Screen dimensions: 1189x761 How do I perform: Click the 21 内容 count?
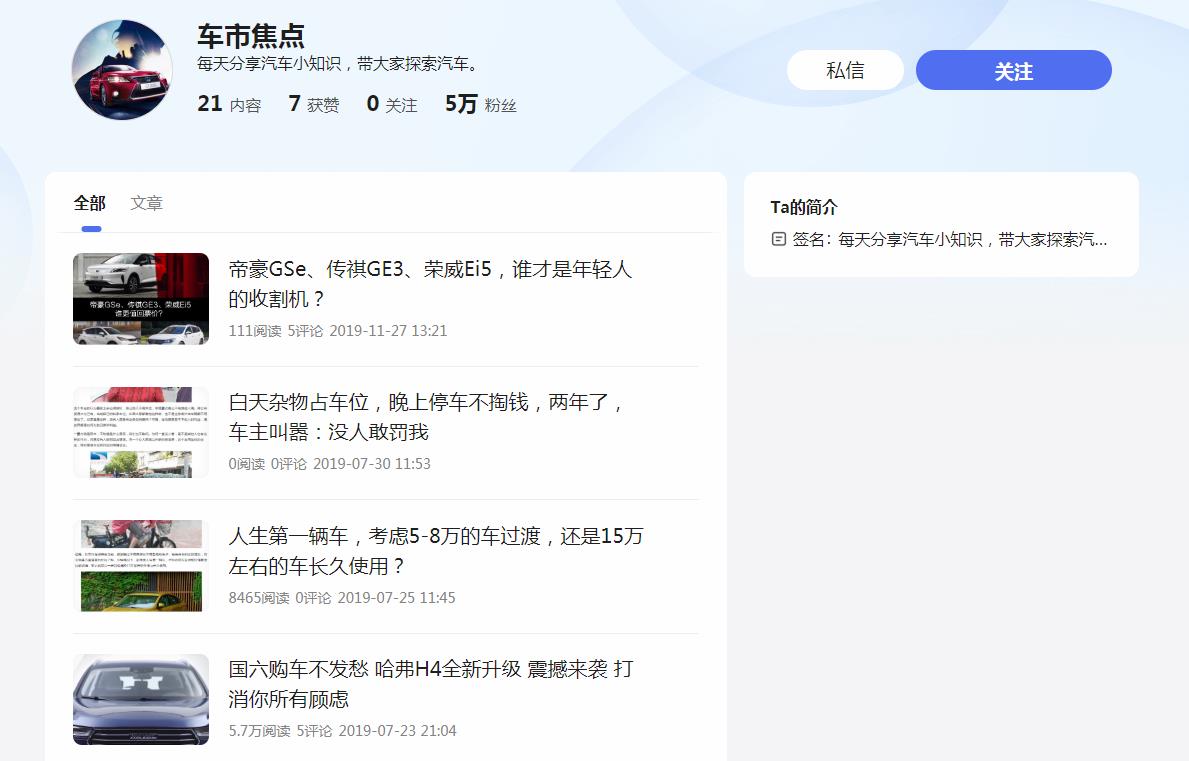point(229,104)
